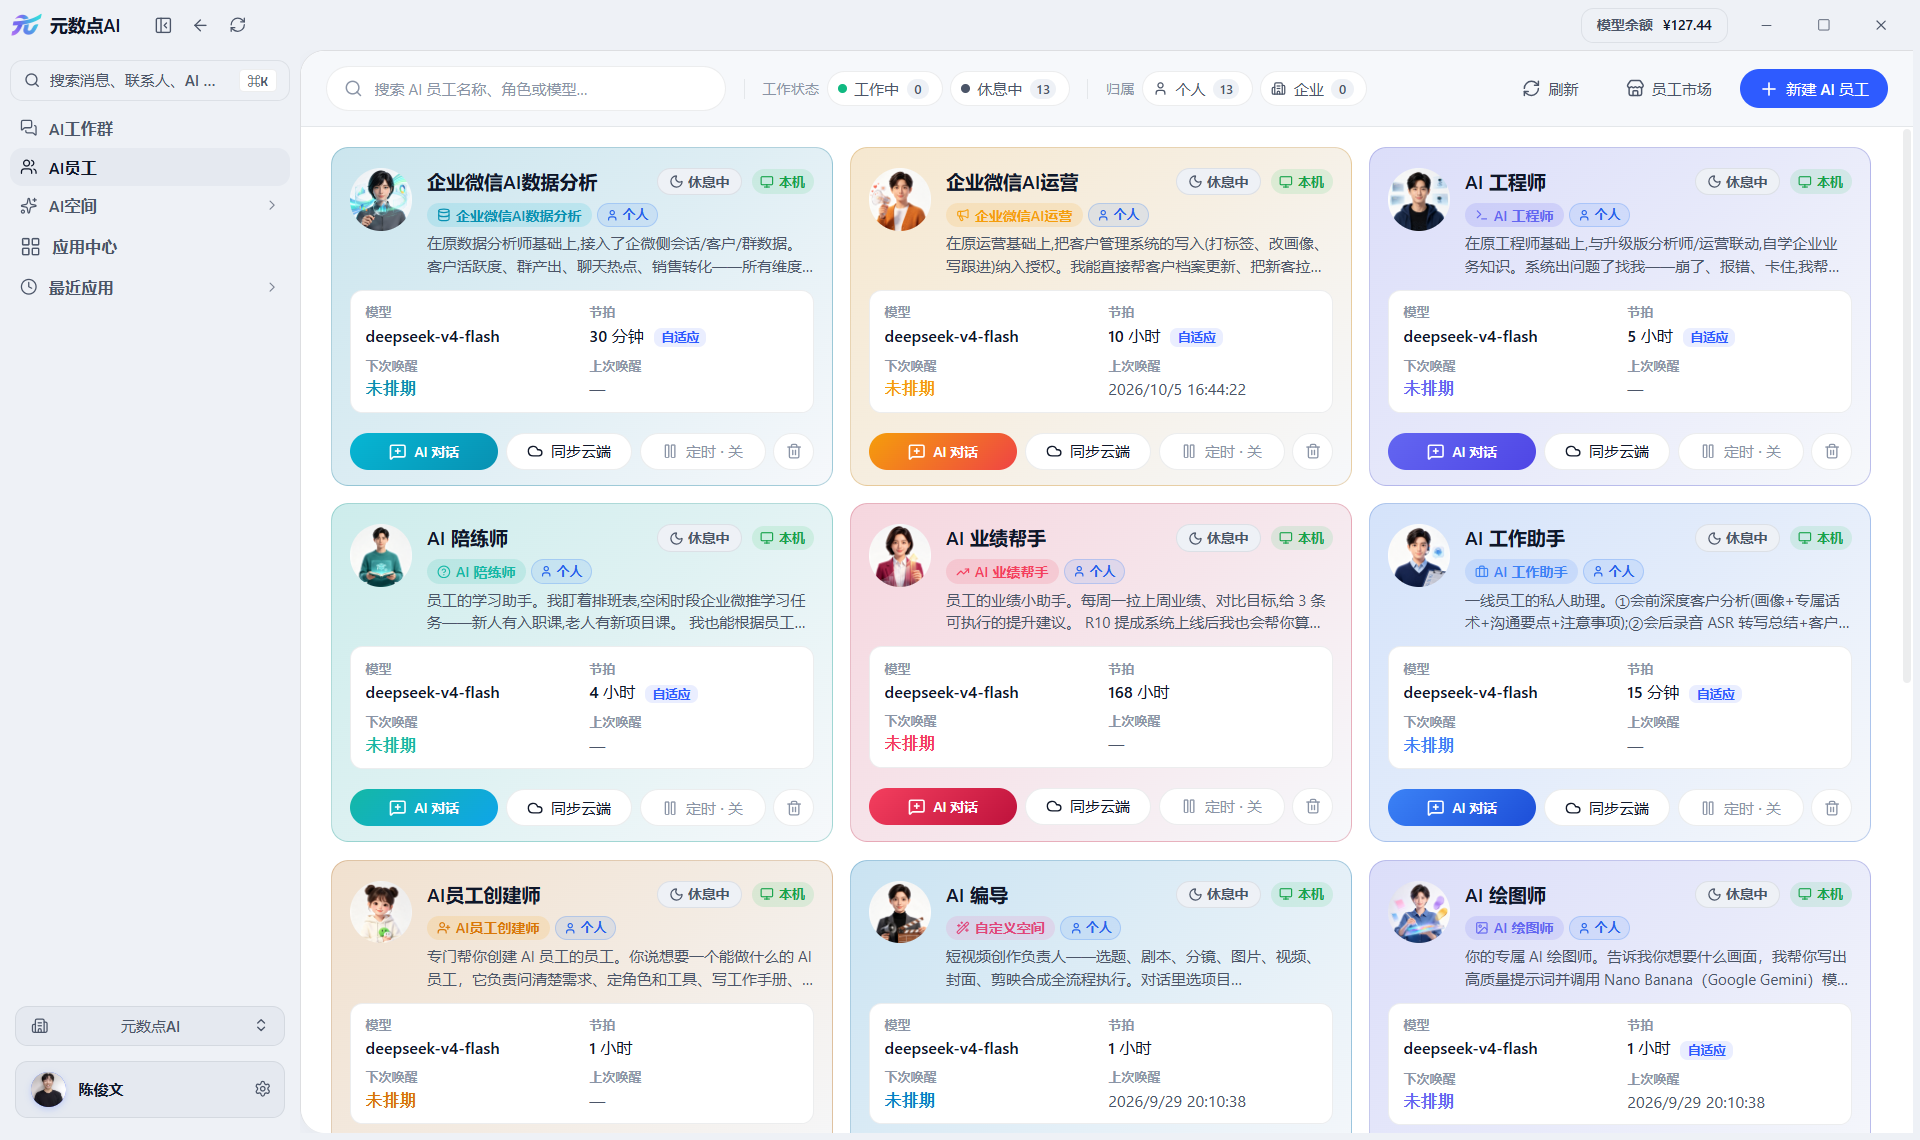Toggle 定时·关 for 企业微信AI数据分析
Screen dimensions: 1920x1140
point(703,452)
